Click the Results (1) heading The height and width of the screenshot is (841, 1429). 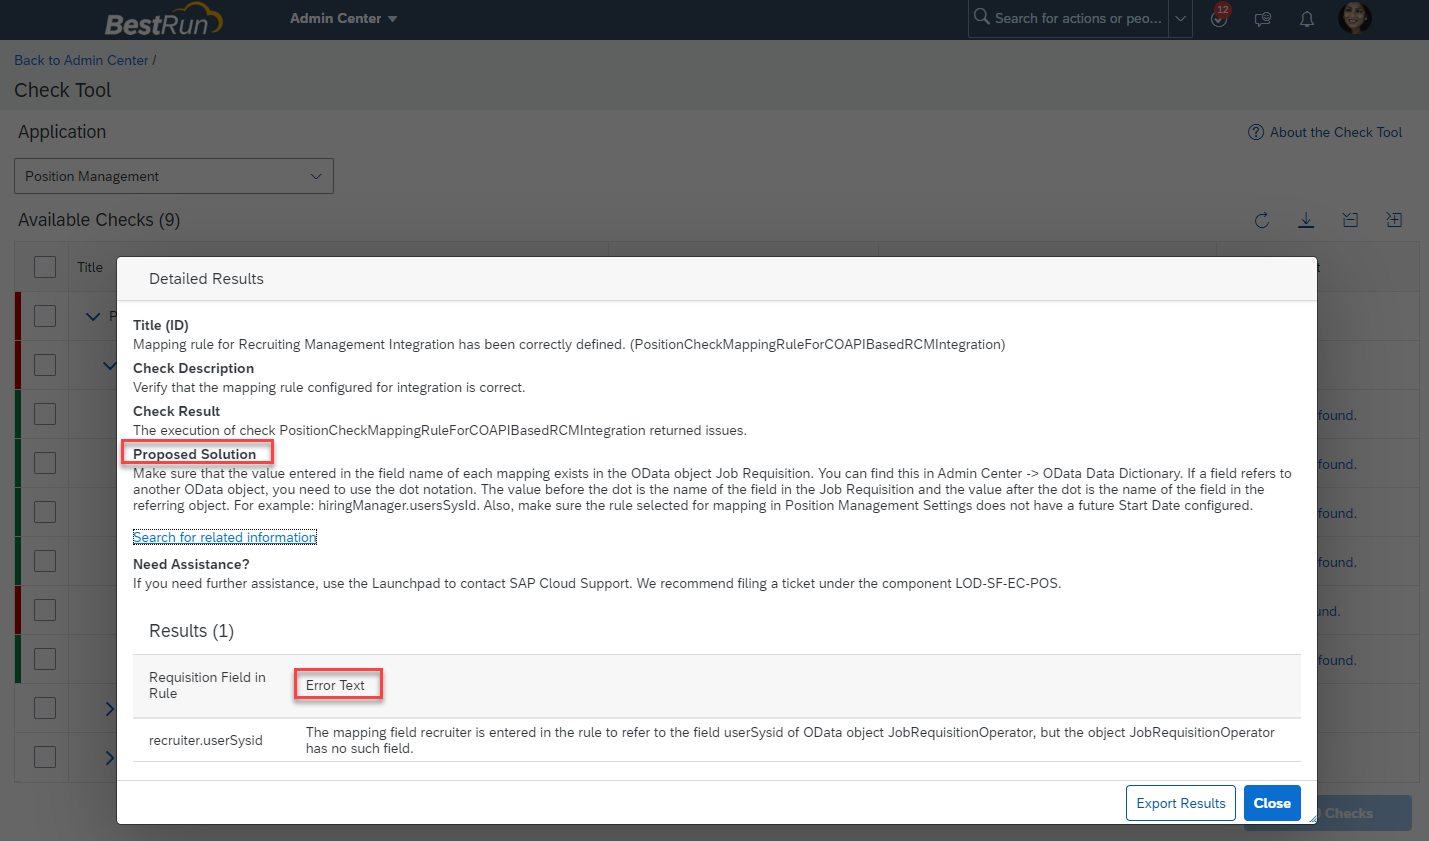(191, 631)
